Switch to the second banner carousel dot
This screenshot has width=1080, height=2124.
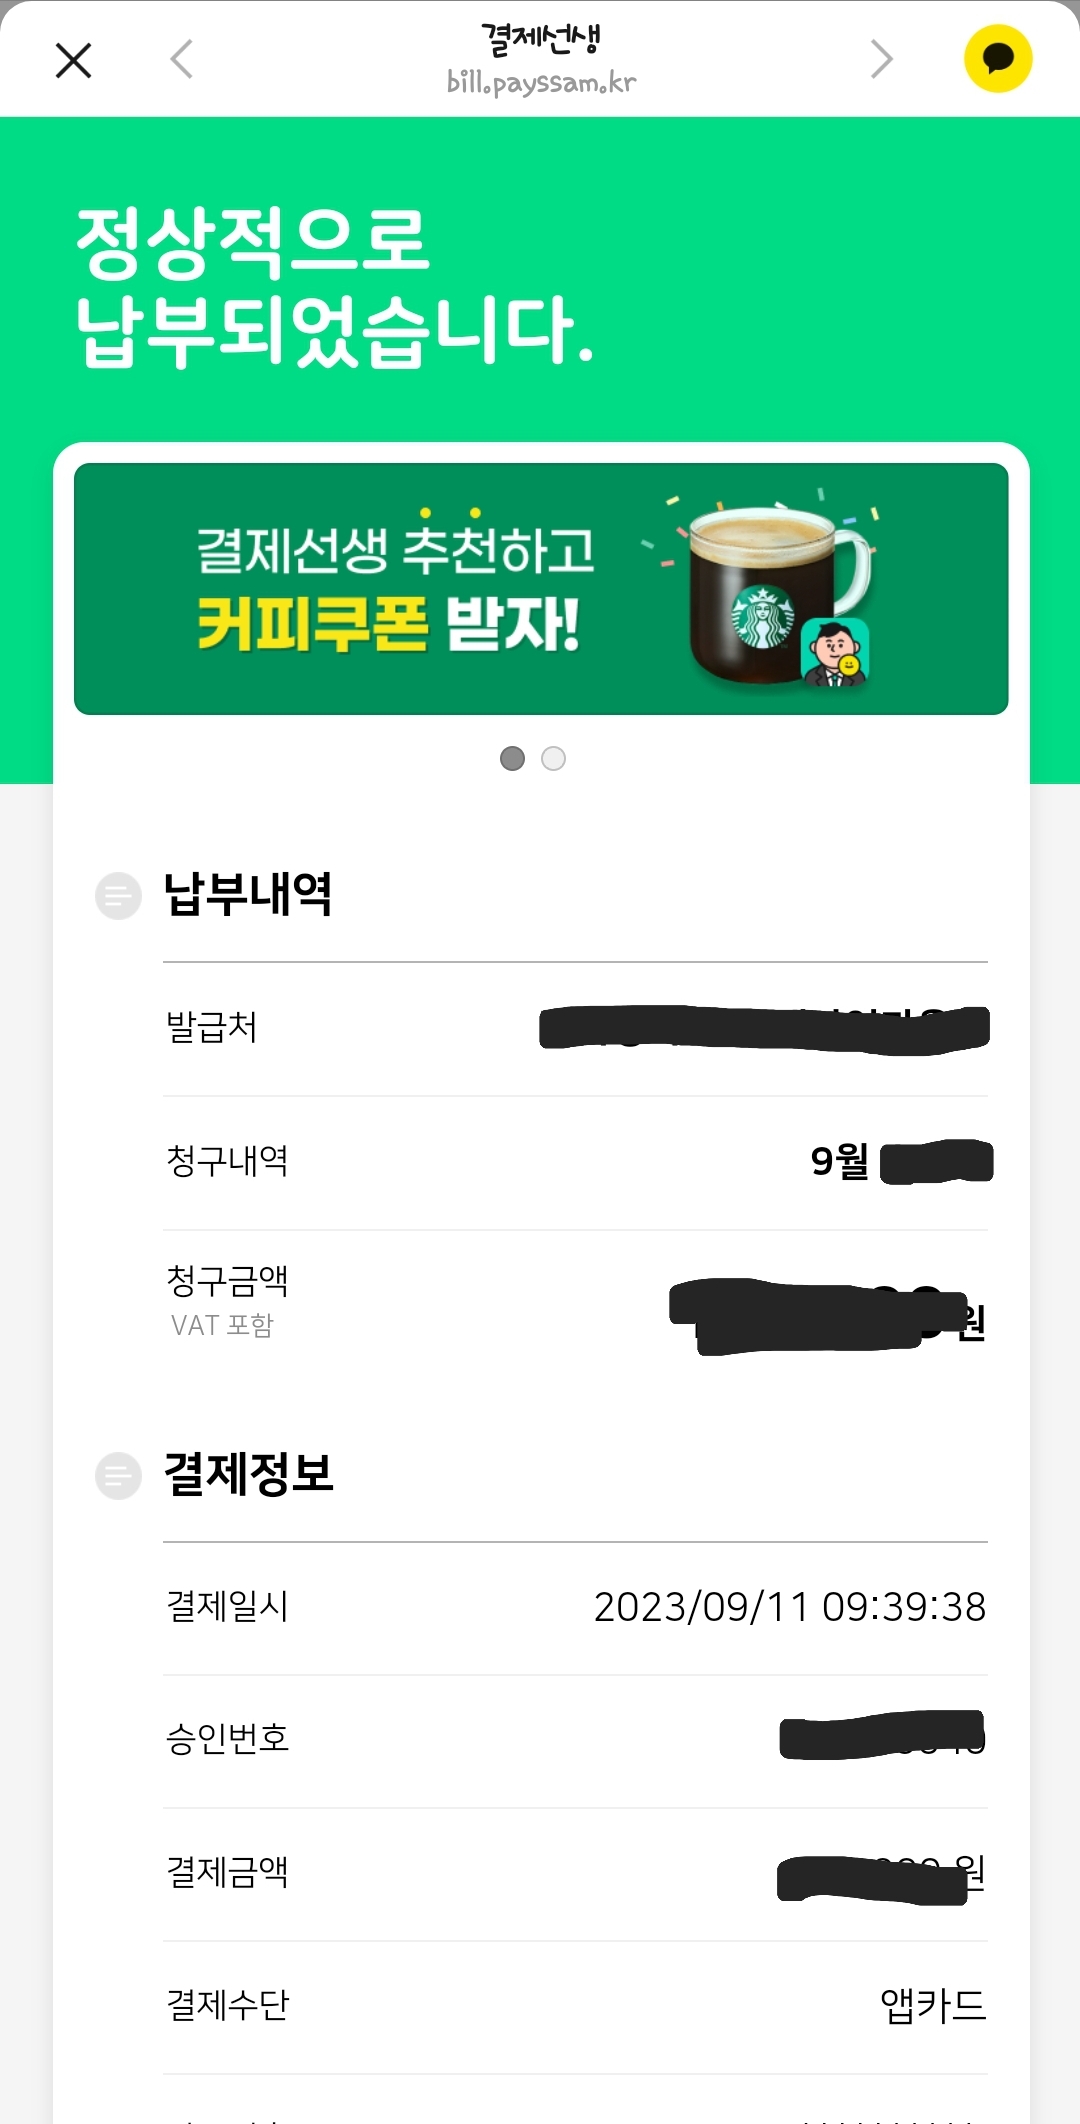[x=553, y=759]
